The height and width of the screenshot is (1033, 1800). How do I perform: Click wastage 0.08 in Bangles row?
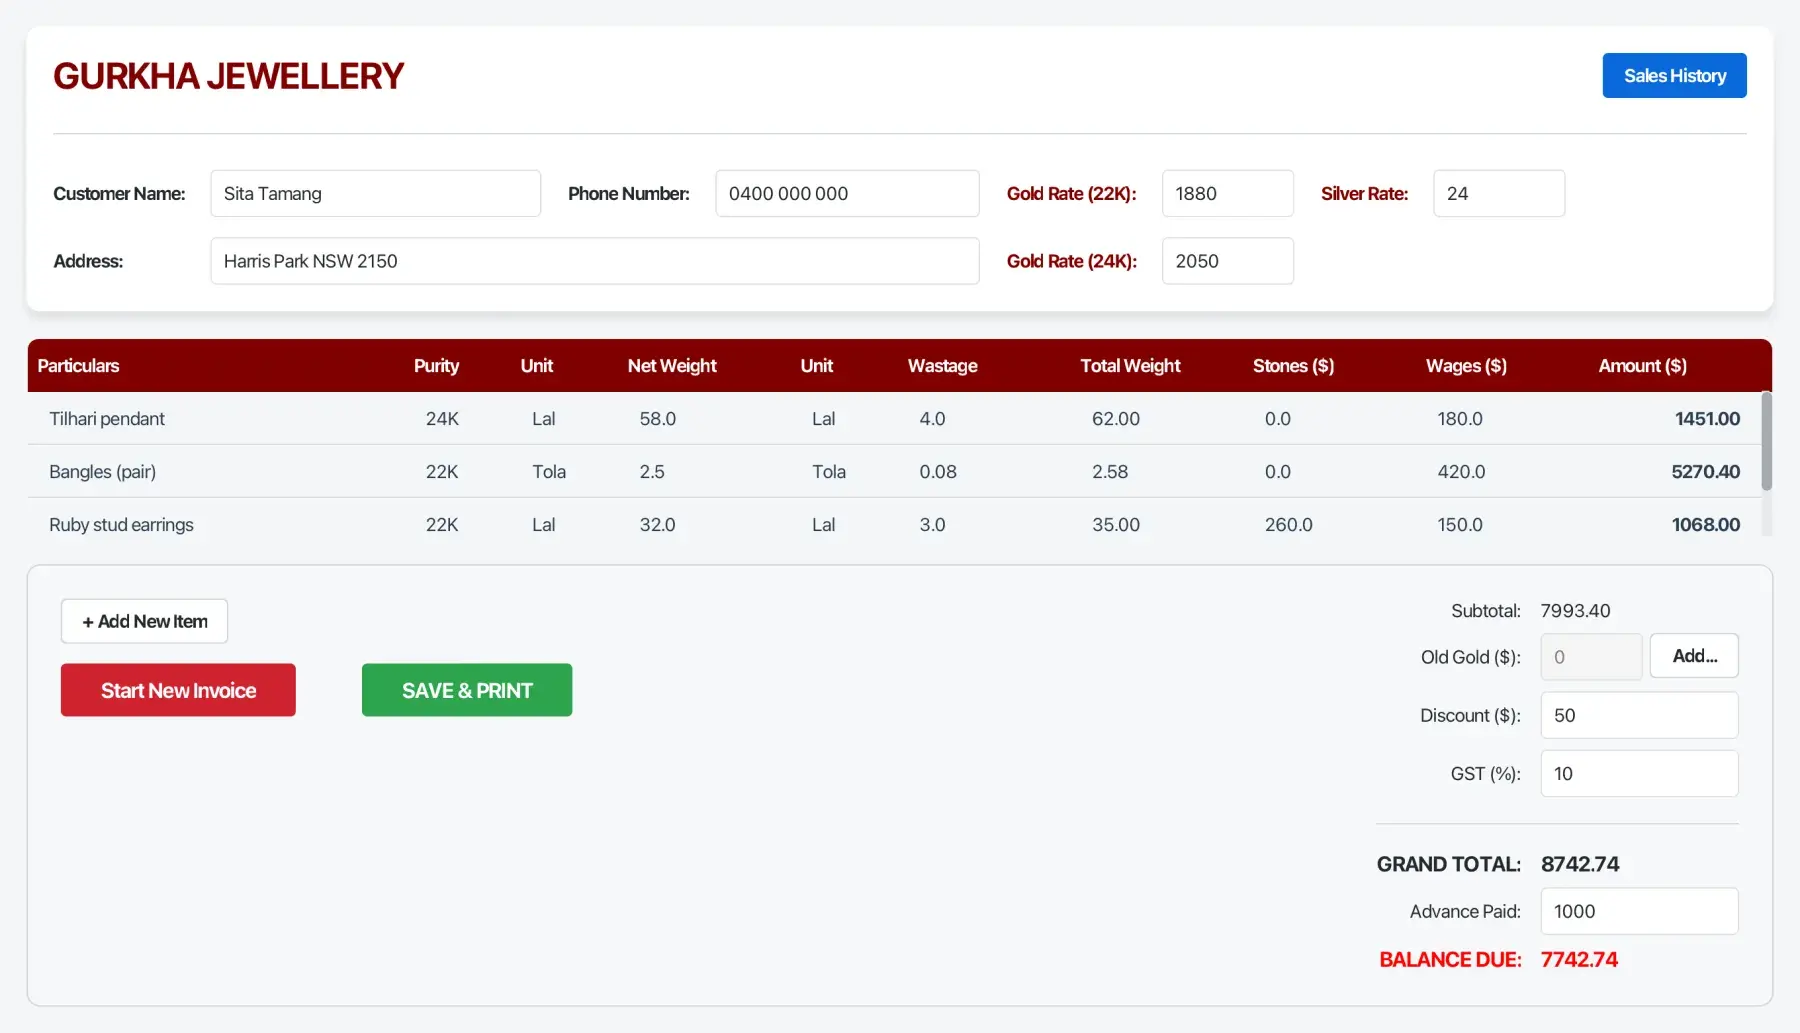pos(938,472)
